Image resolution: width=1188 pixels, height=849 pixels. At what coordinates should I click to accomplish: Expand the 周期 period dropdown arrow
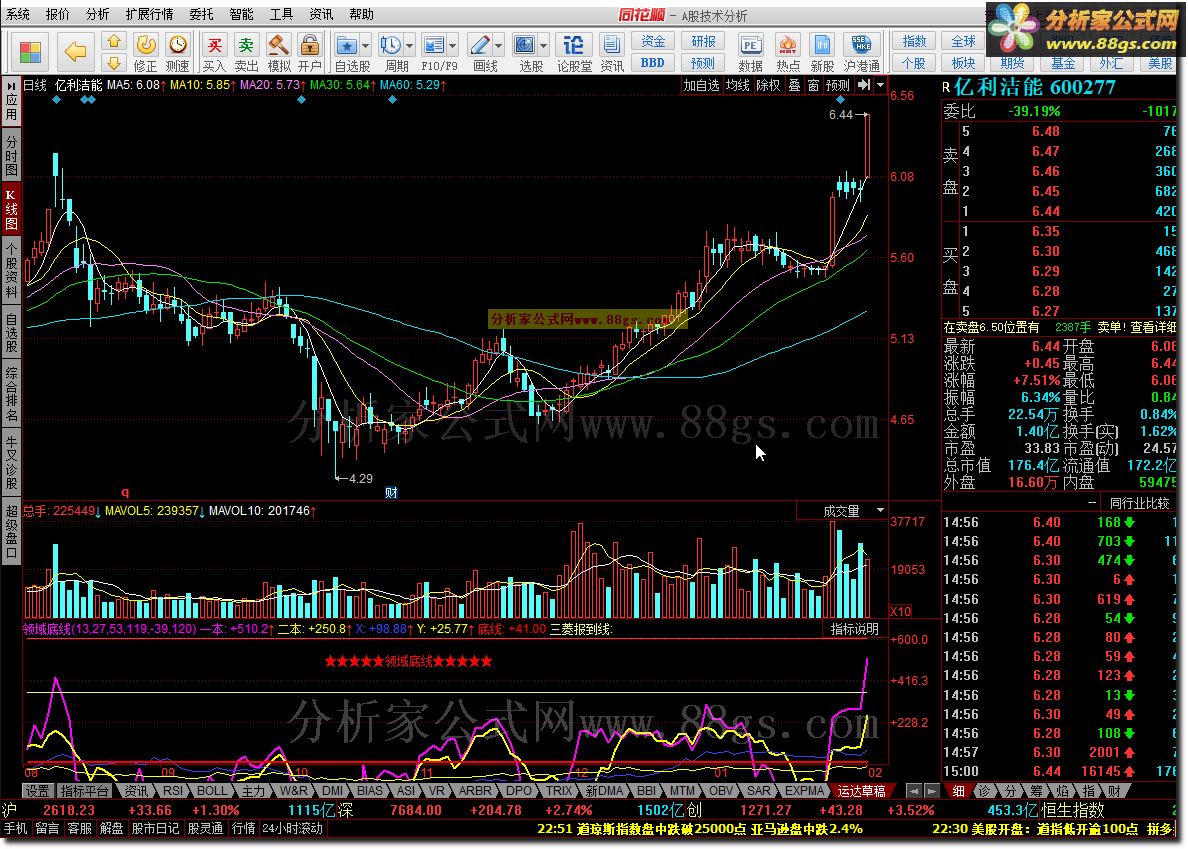pos(410,45)
